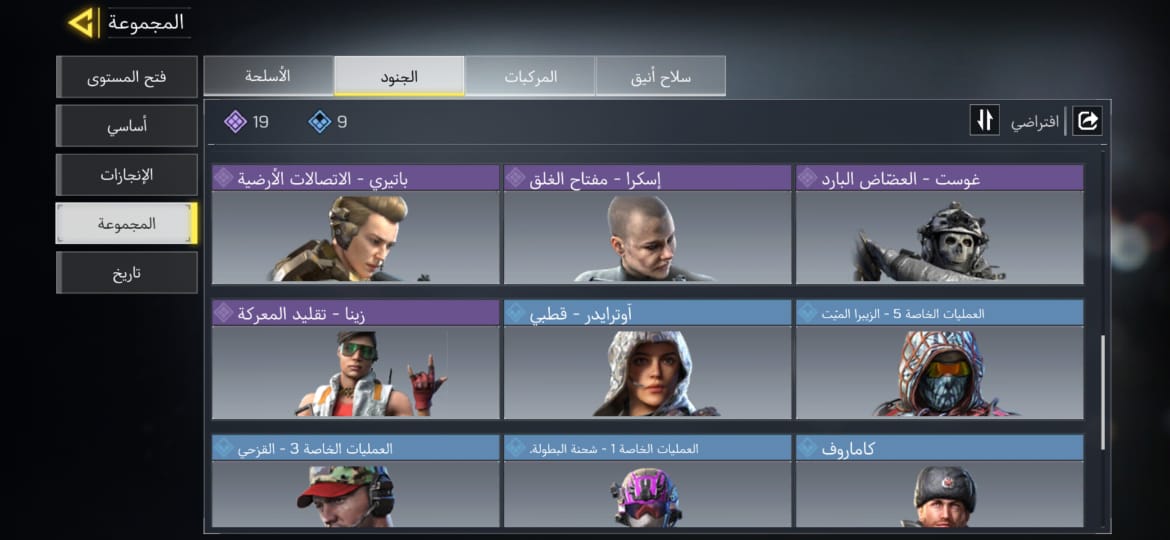Open the سلاح أنيق tab

coord(660,76)
